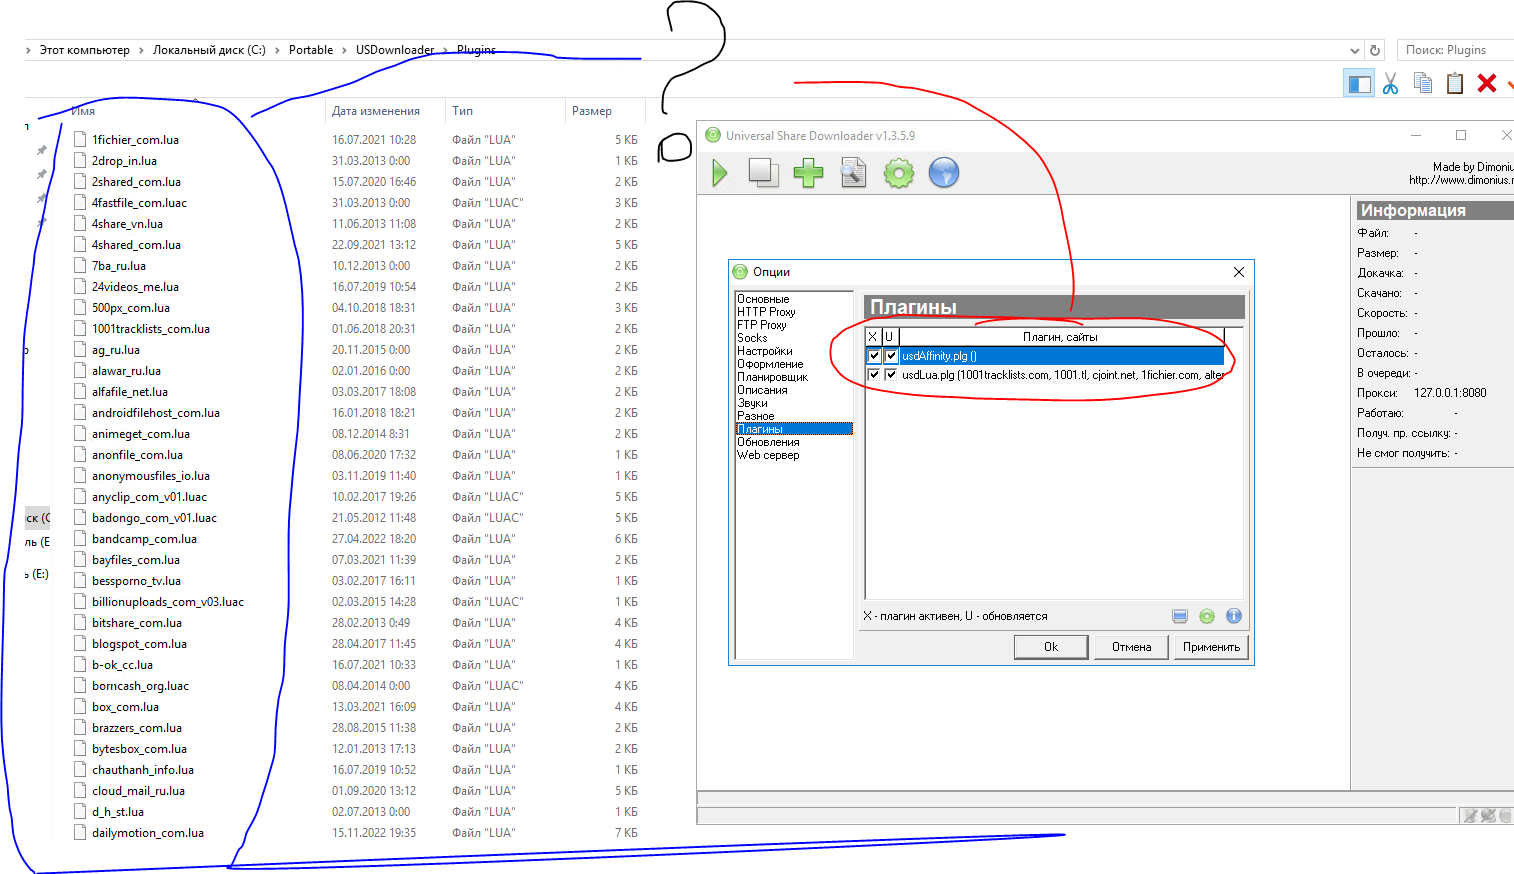The image size is (1514, 874).
Task: Open Обновления options category
Action: 768,442
